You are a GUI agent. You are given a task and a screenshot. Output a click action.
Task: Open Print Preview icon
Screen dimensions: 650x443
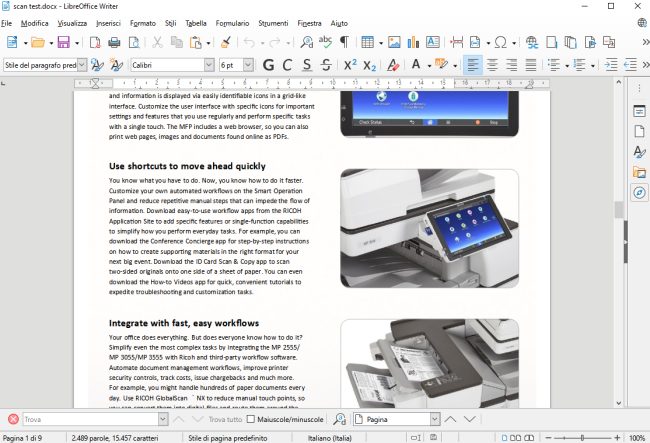[x=134, y=42]
